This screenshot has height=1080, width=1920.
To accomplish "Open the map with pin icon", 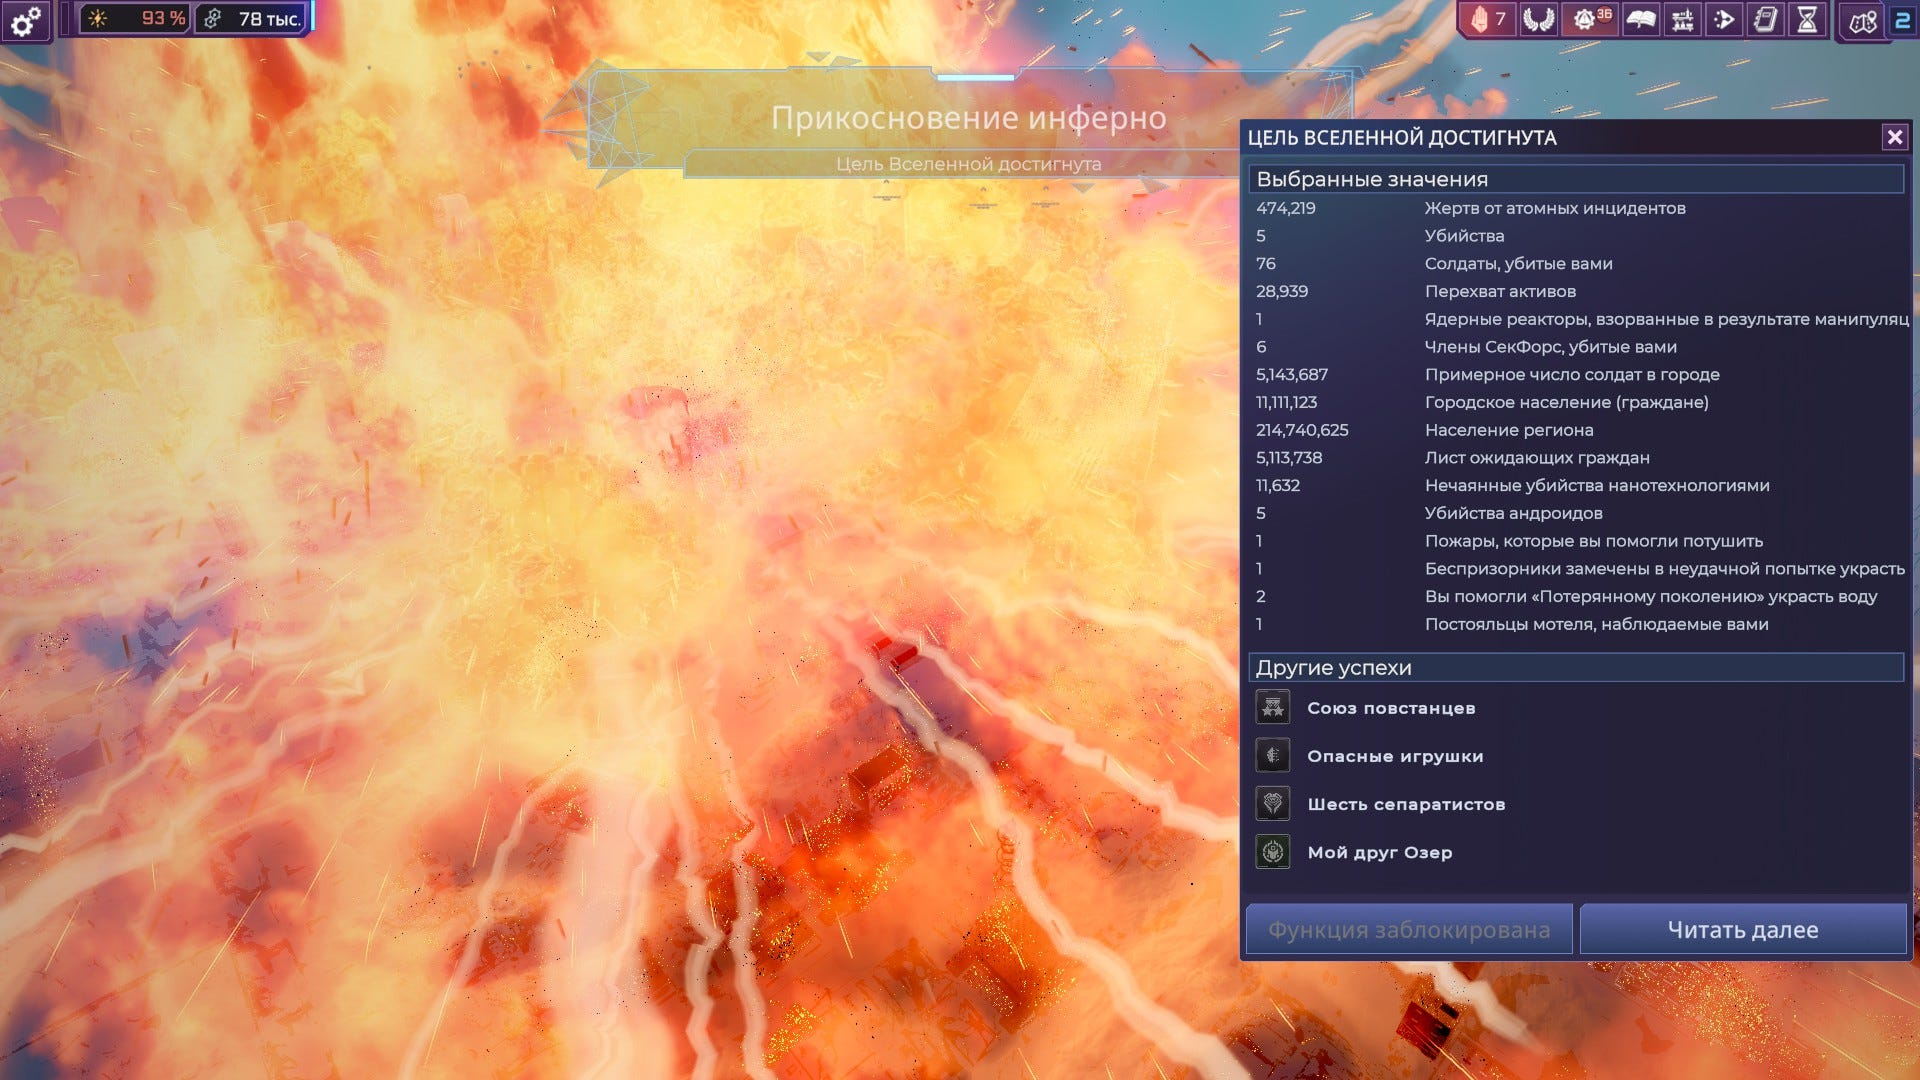I will click(1863, 21).
